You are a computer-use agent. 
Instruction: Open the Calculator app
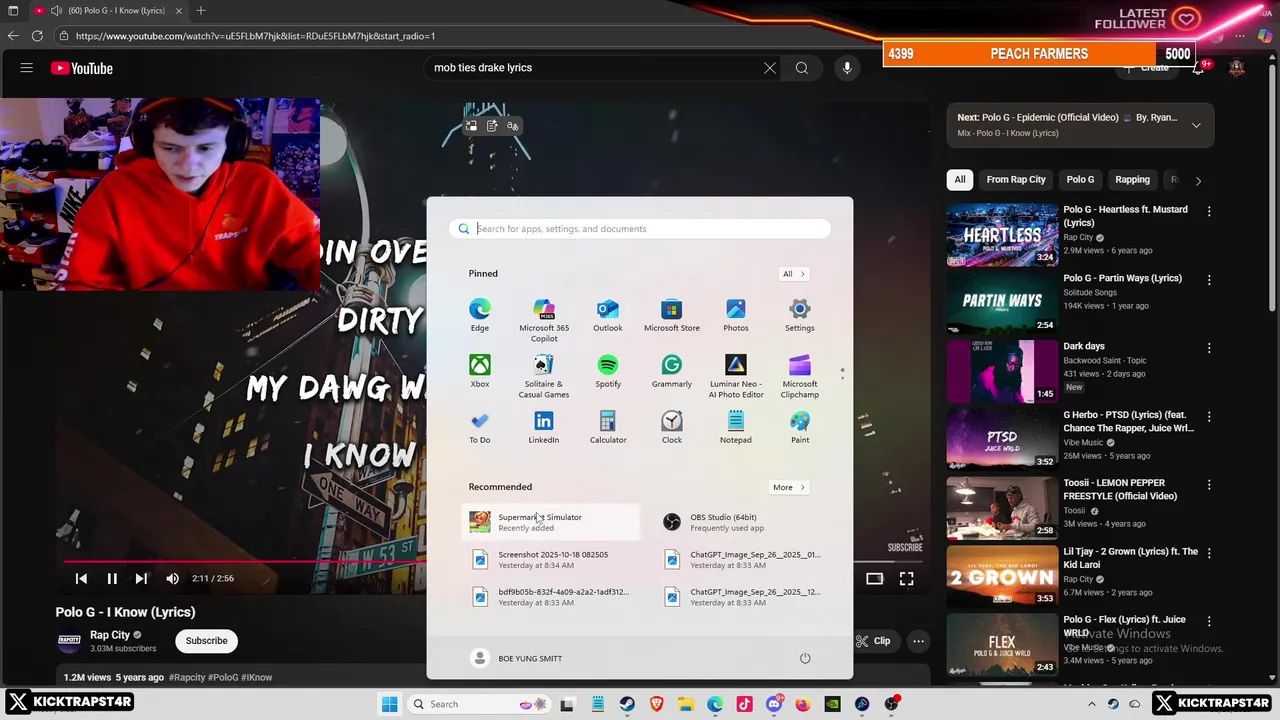pyautogui.click(x=608, y=427)
